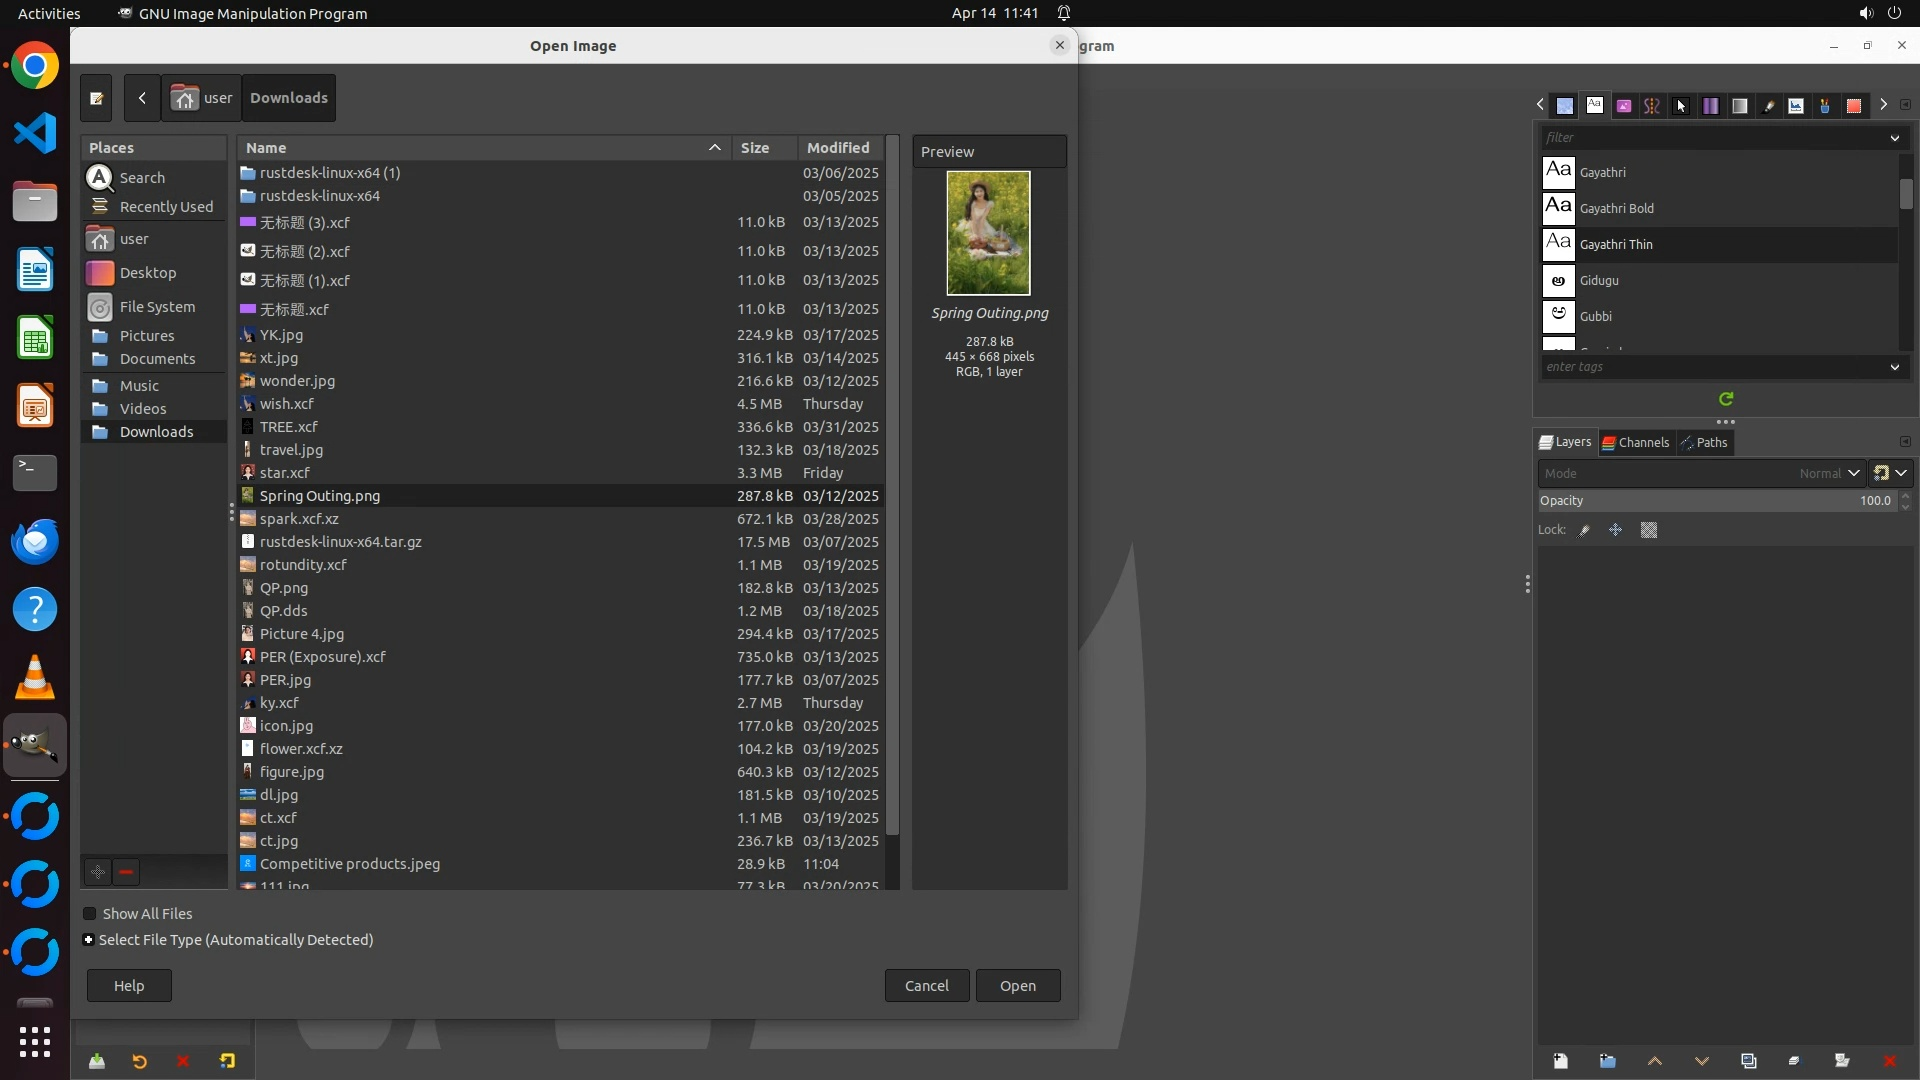This screenshot has width=1920, height=1080.
Task: Enable the Show All Files checkbox
Action: [90, 914]
